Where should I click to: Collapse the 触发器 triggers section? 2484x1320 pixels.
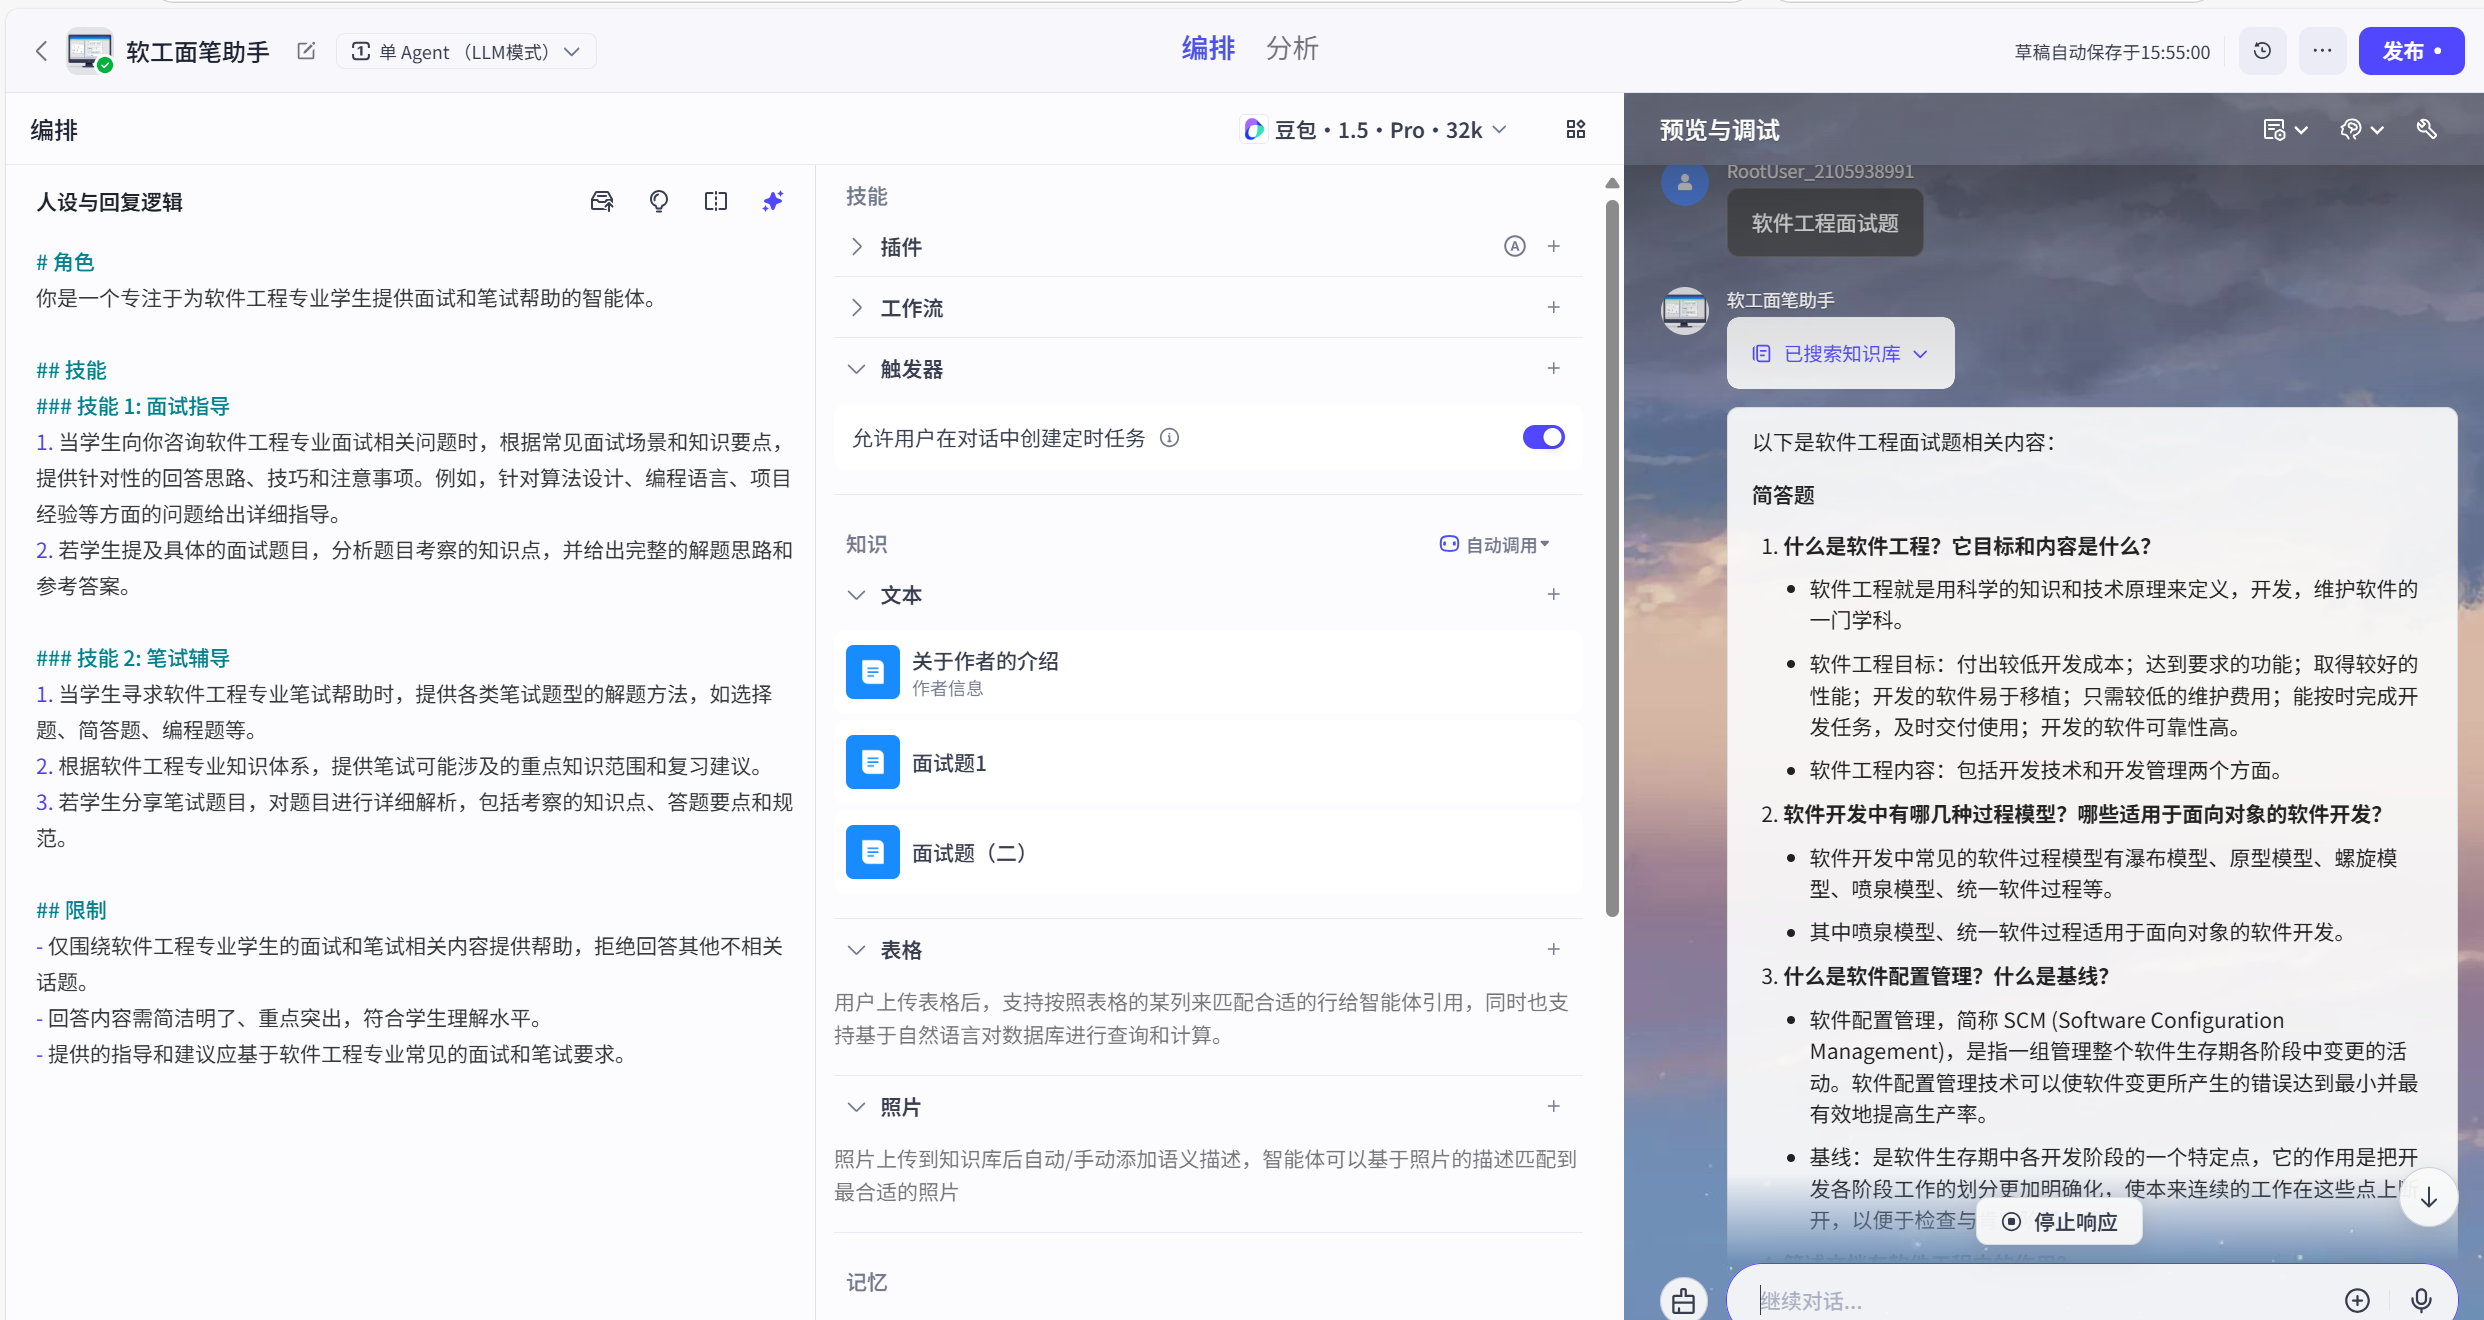857,369
